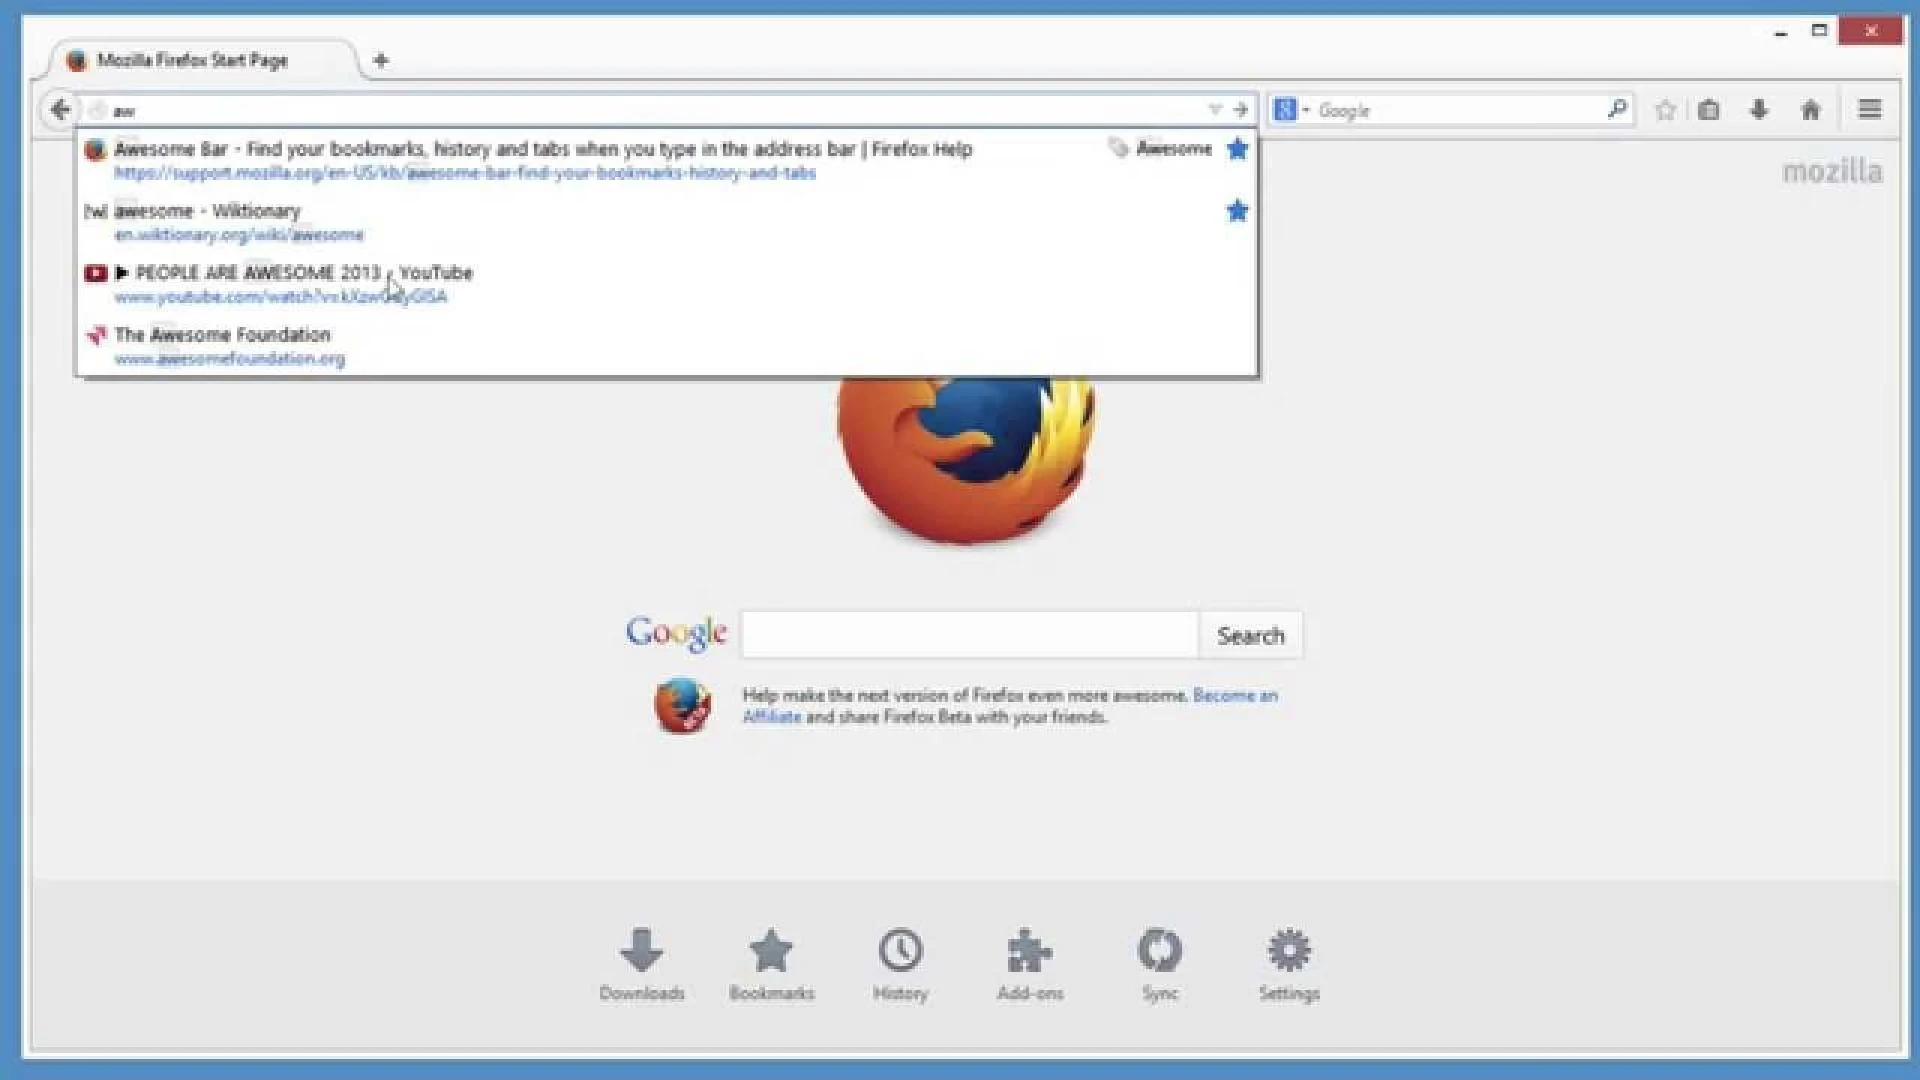The image size is (1920, 1080).
Task: Toggle the star on the Awesome Bar suggestion
Action: pos(1237,148)
